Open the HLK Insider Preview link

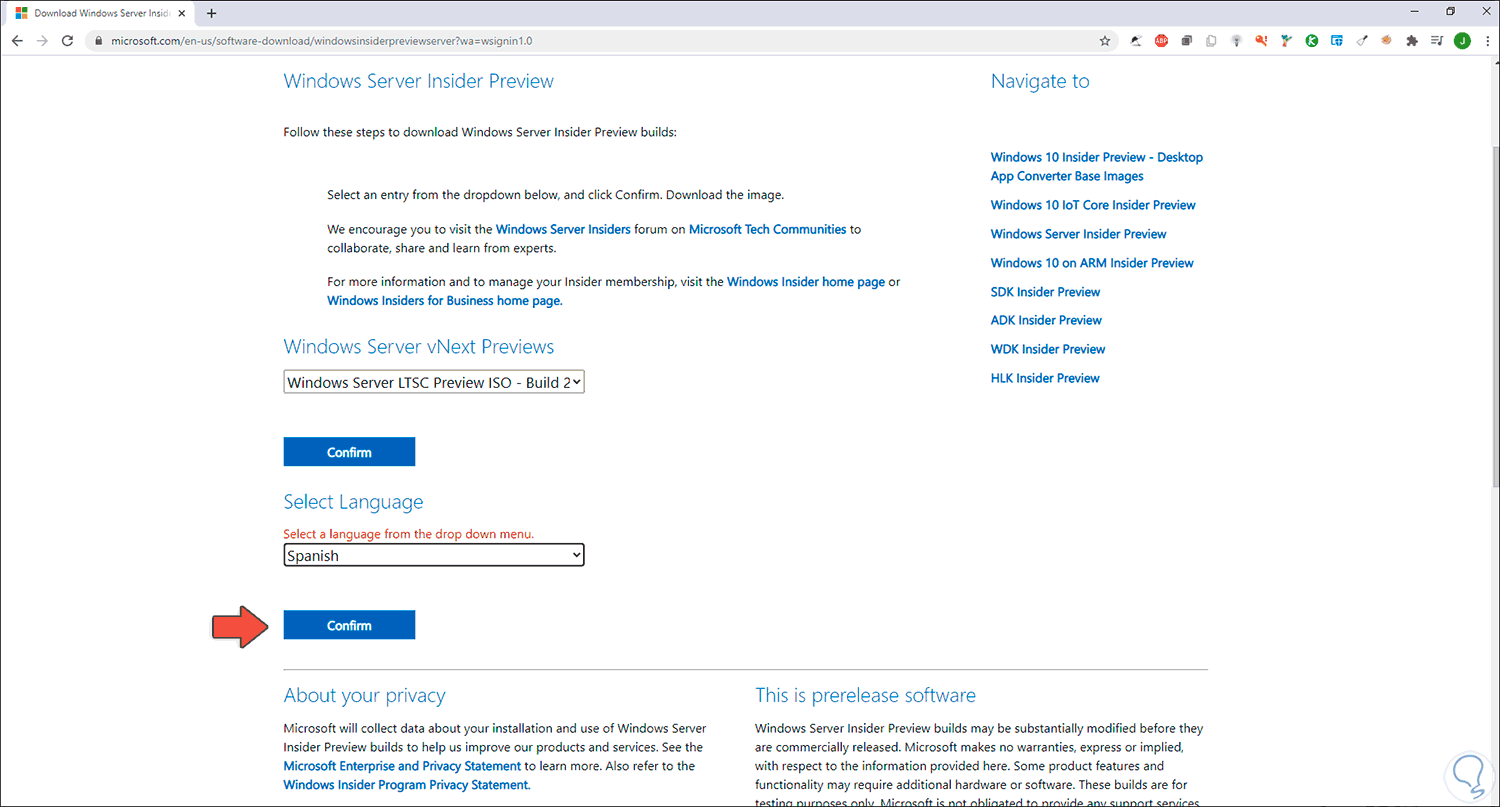point(1045,378)
